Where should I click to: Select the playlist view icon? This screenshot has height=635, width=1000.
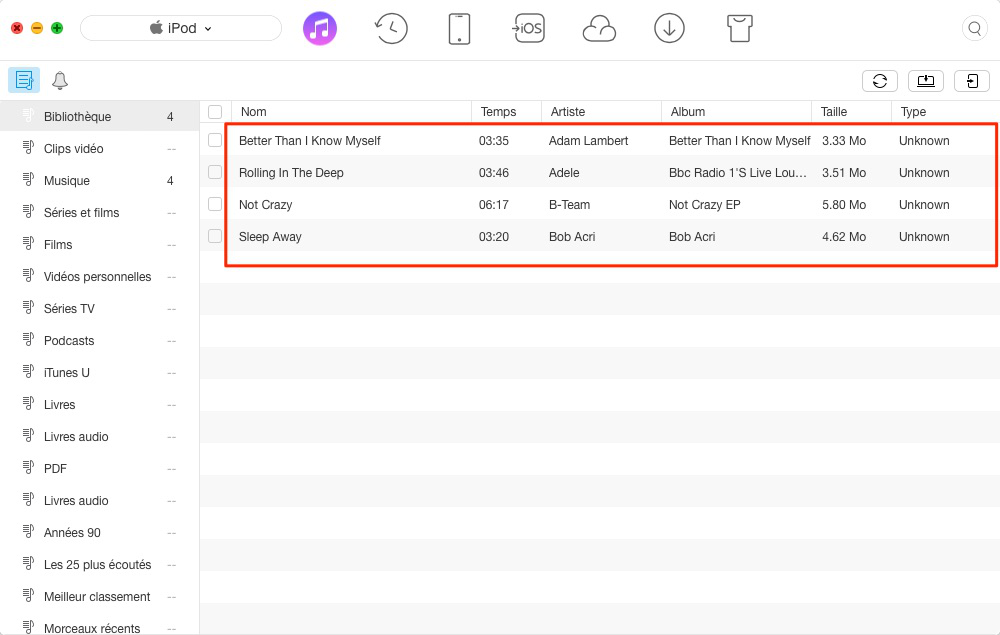(x=24, y=80)
